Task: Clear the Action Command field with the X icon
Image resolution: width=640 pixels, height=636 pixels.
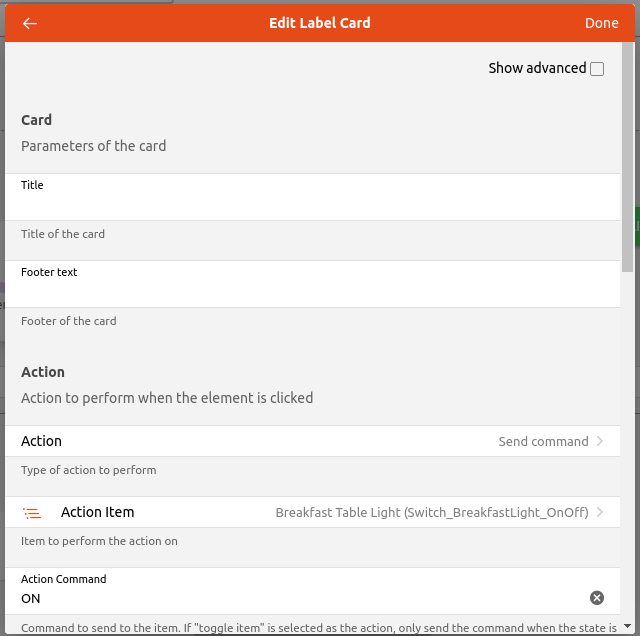Action: (597, 598)
